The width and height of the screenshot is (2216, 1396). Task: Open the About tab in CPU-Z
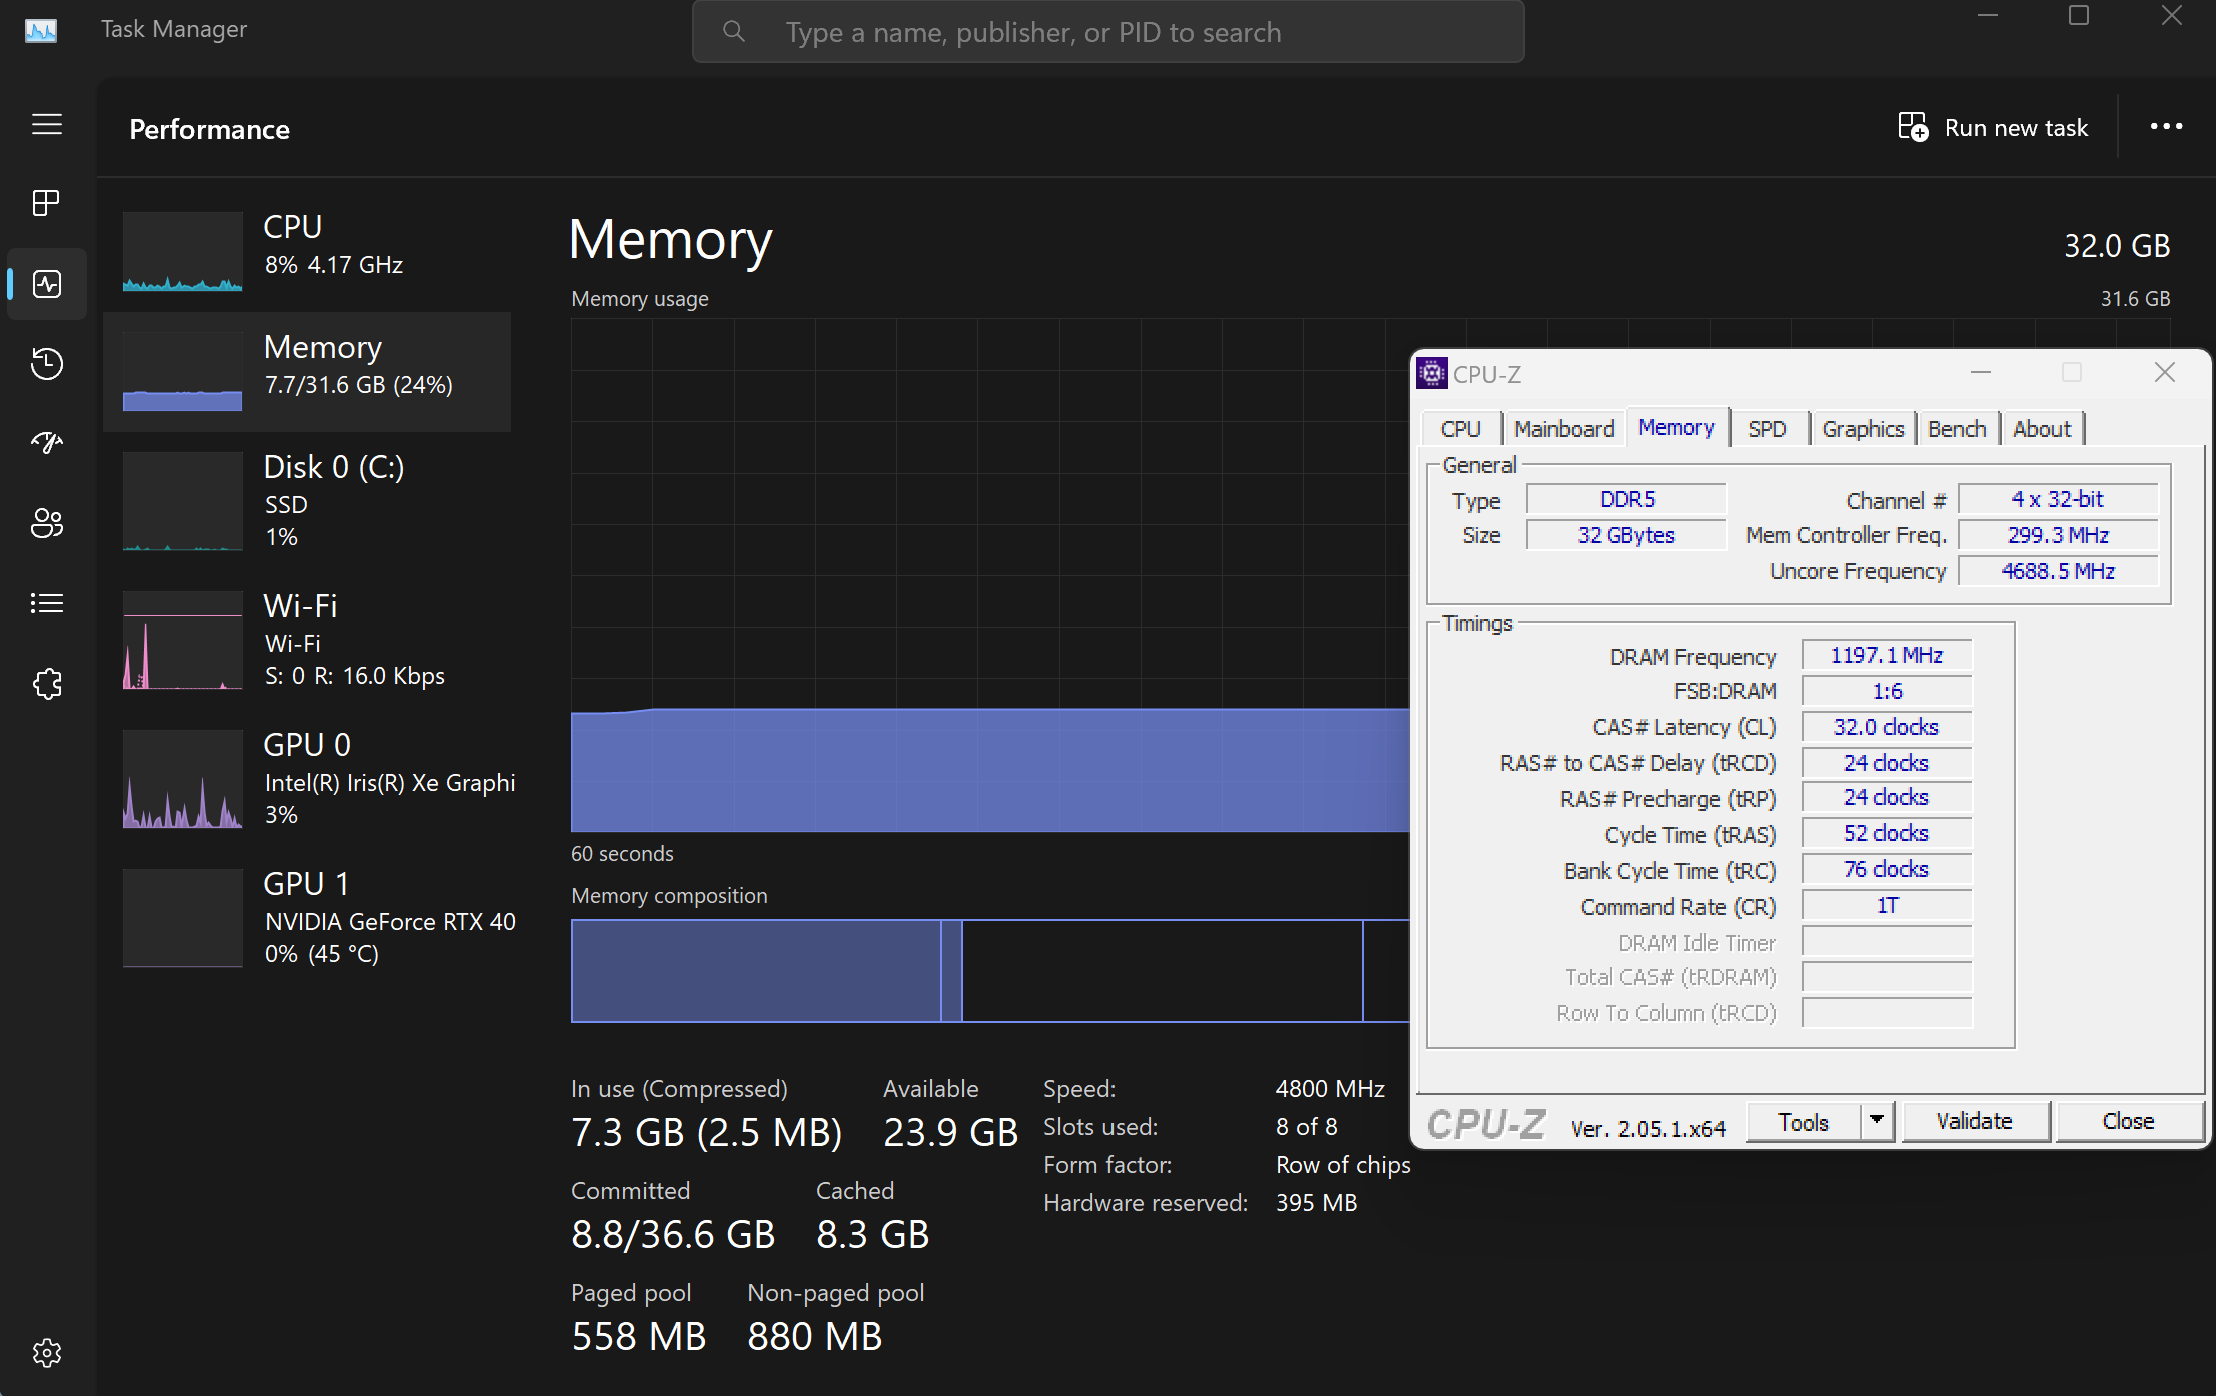[2041, 429]
